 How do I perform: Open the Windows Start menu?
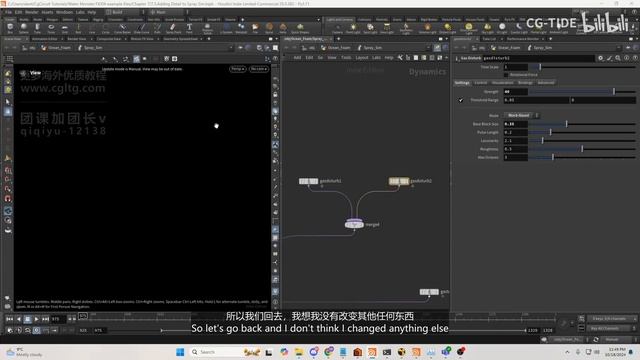click(x=180, y=351)
